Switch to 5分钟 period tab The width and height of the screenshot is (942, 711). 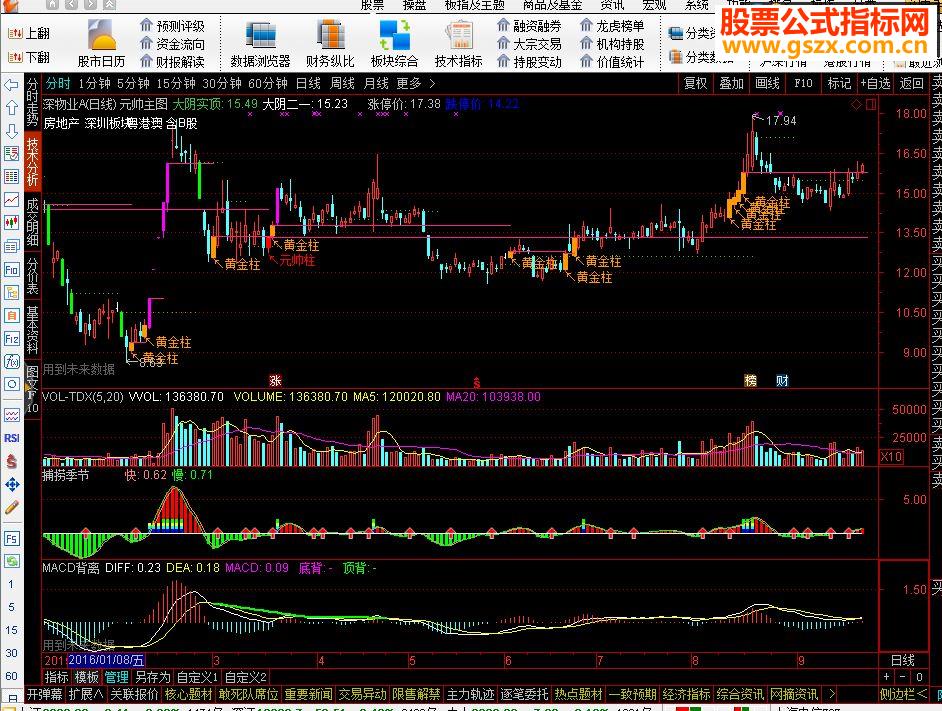pos(133,84)
